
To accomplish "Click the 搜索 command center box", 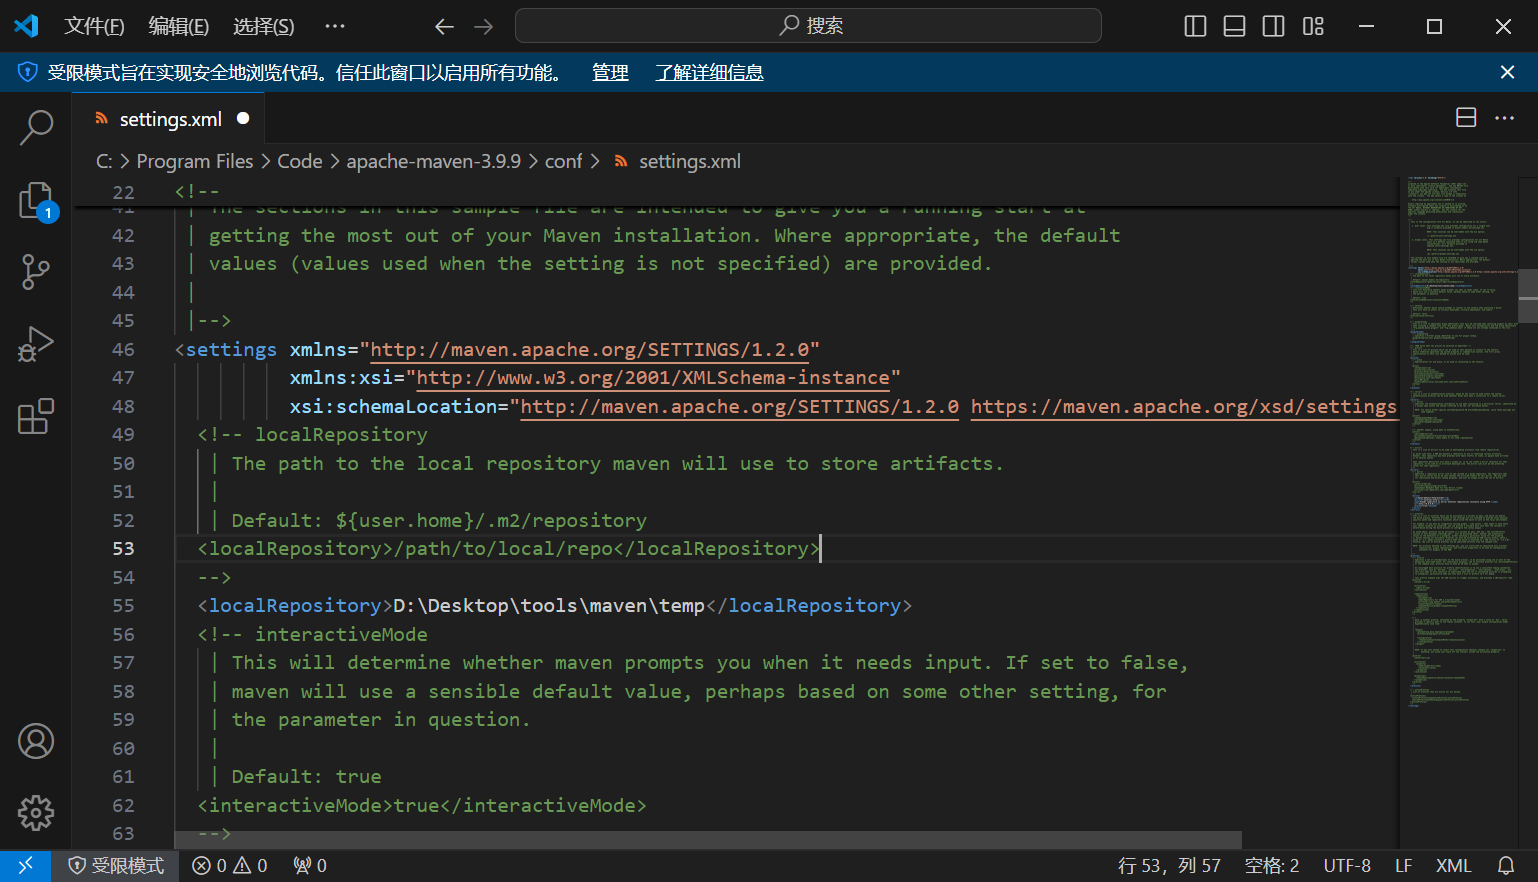I will point(808,26).
